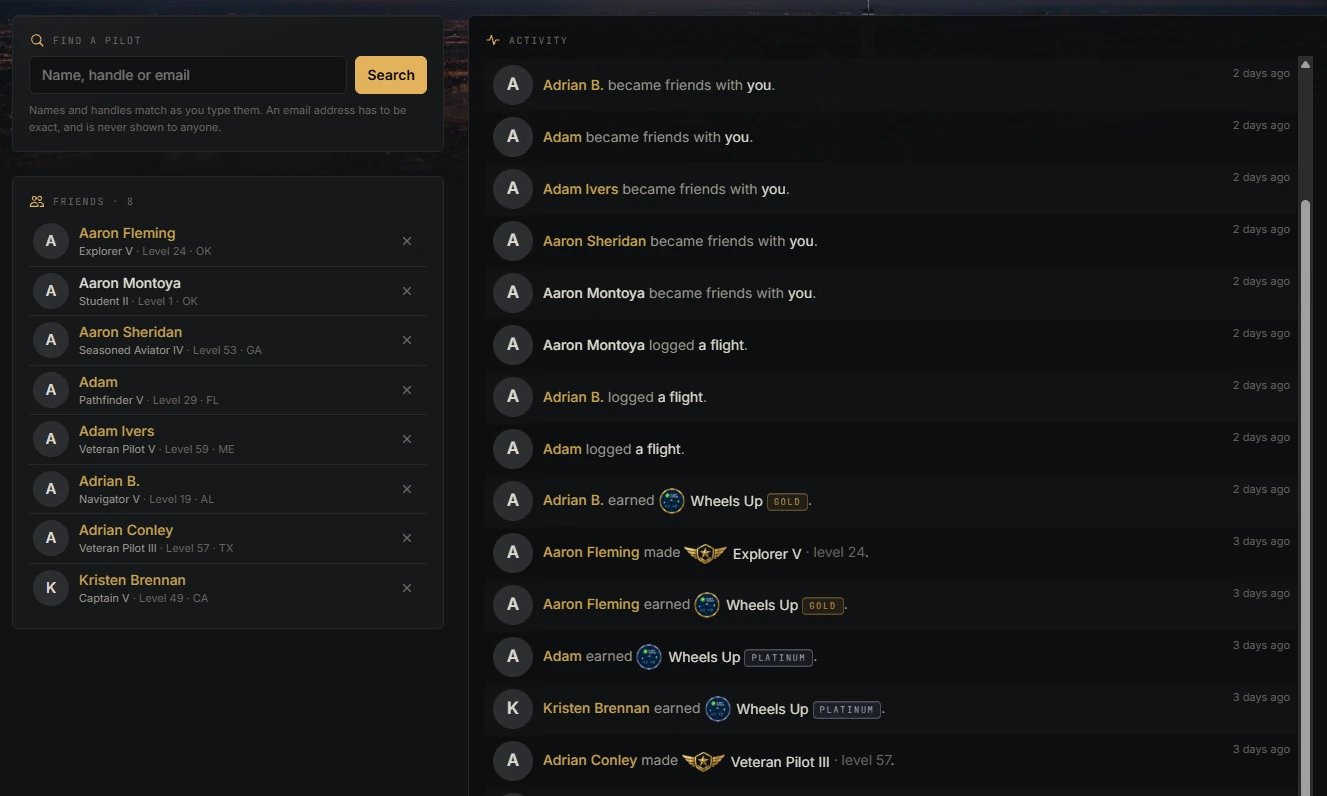Click the remove icon for Adrian B.
Viewport: 1327px width, 796px height.
(x=407, y=489)
